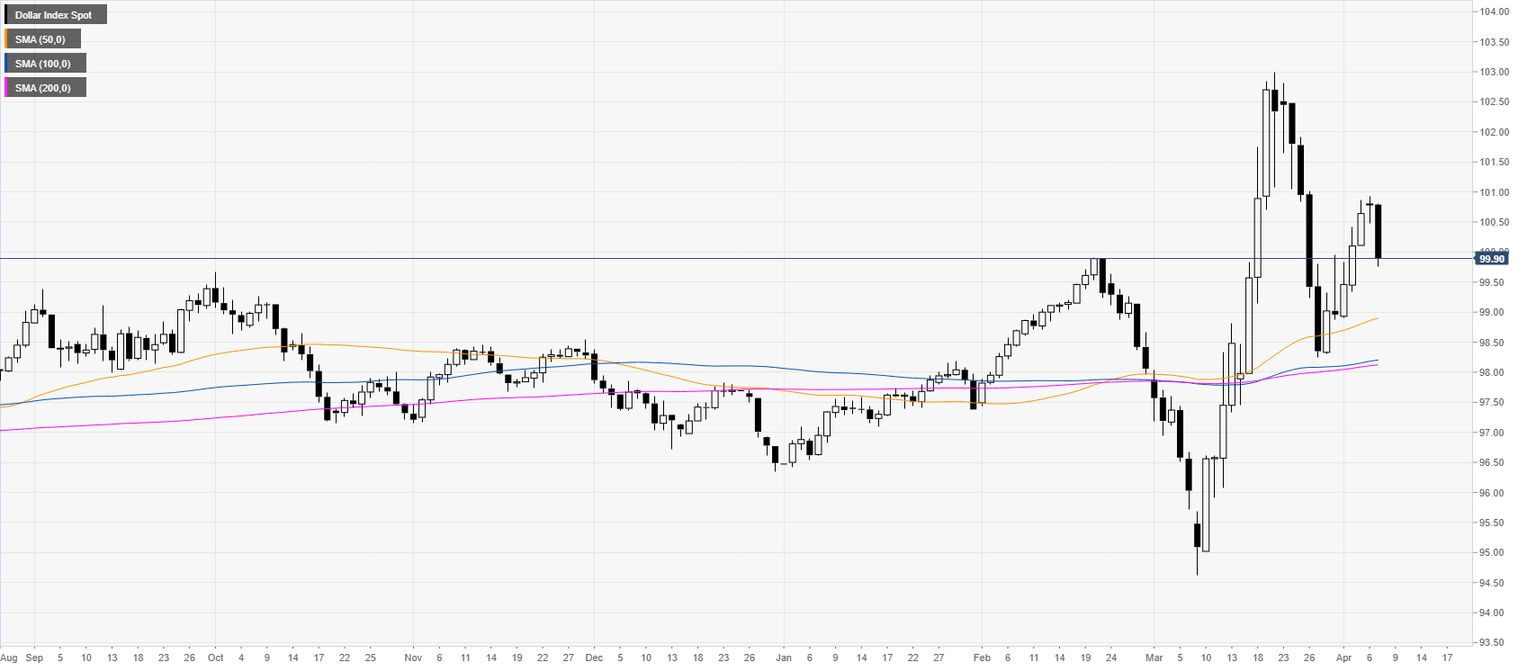The width and height of the screenshot is (1536, 669).
Task: Select the Sep label on the date axis
Action: pos(35,660)
